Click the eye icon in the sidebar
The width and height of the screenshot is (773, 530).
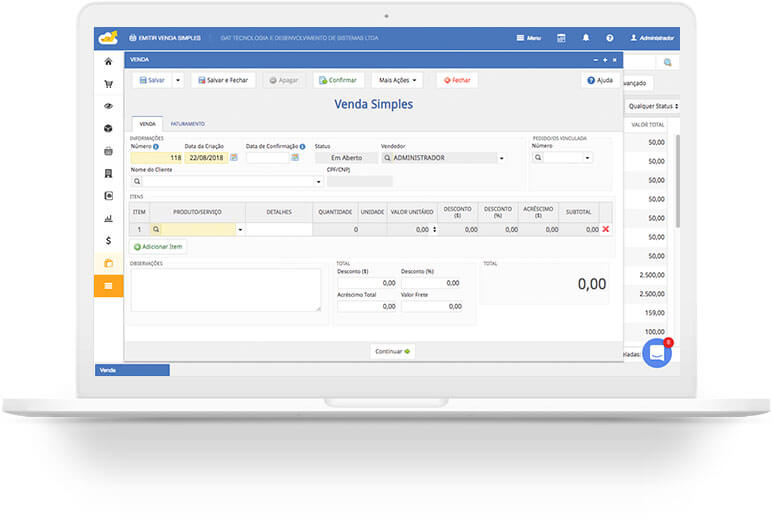click(x=108, y=105)
